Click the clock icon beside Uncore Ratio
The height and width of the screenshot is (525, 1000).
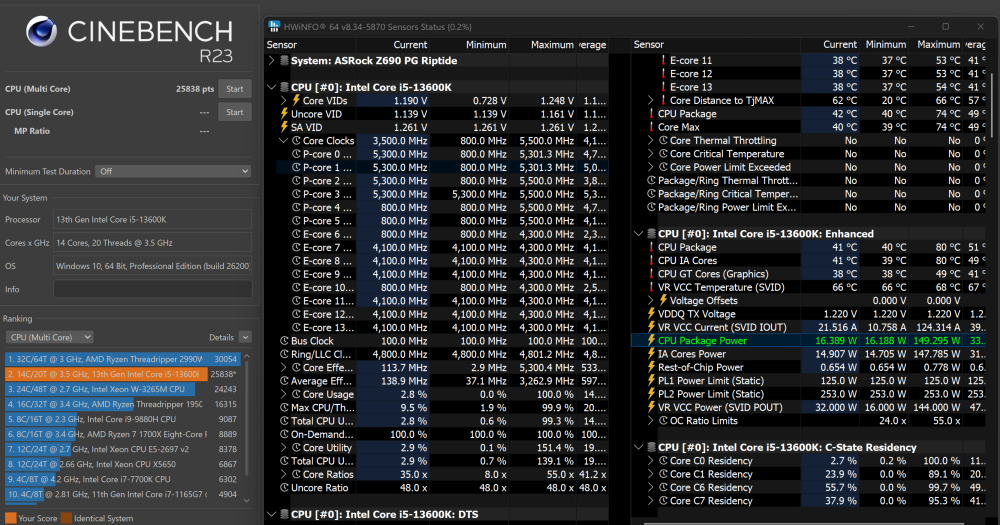pos(284,488)
